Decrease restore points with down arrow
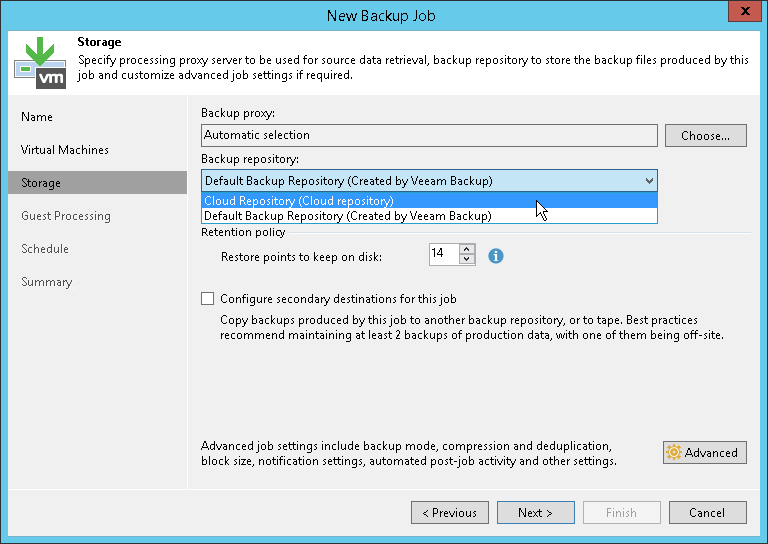 [467, 261]
